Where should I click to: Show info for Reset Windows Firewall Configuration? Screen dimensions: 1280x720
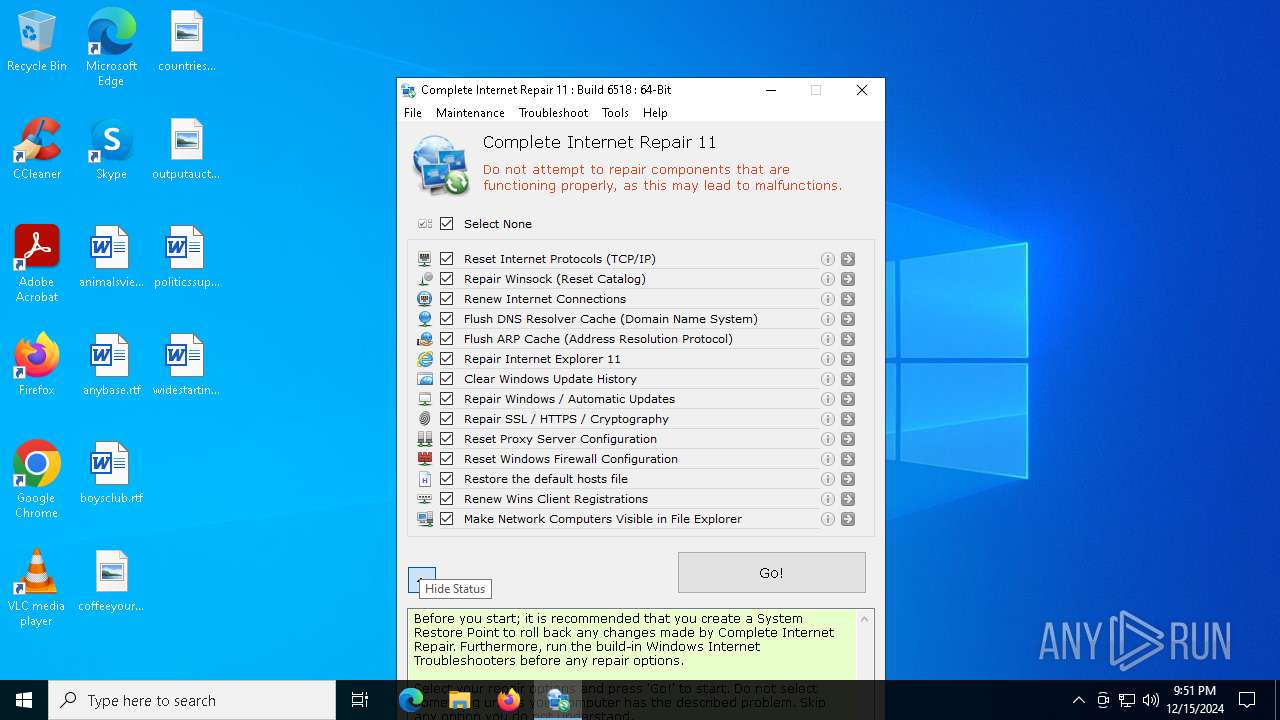click(x=827, y=459)
